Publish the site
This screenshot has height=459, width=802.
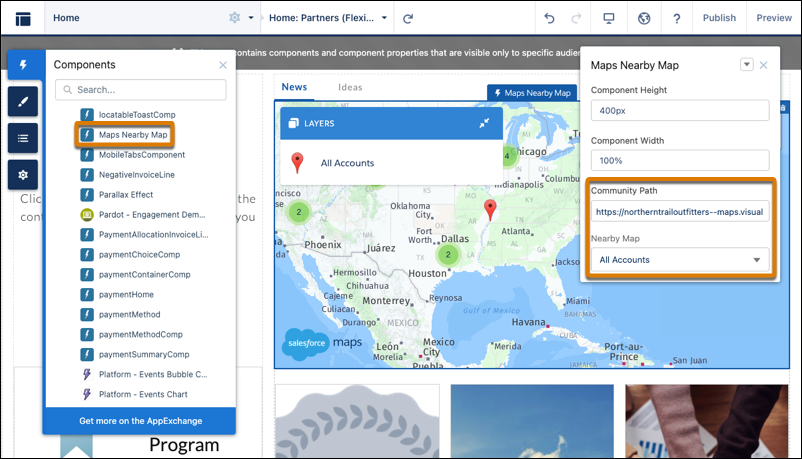coord(719,18)
